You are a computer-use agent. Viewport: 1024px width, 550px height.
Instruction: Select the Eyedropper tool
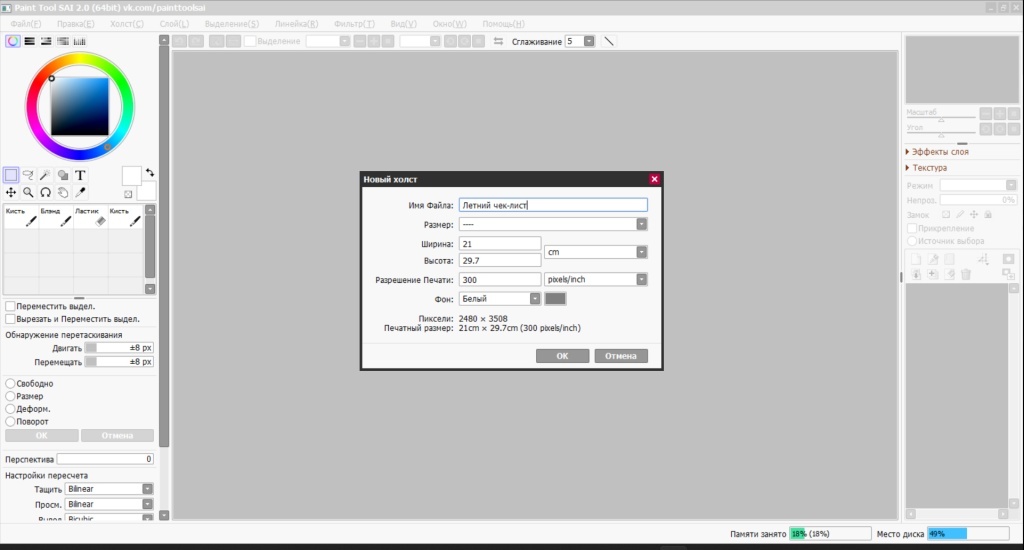80,192
